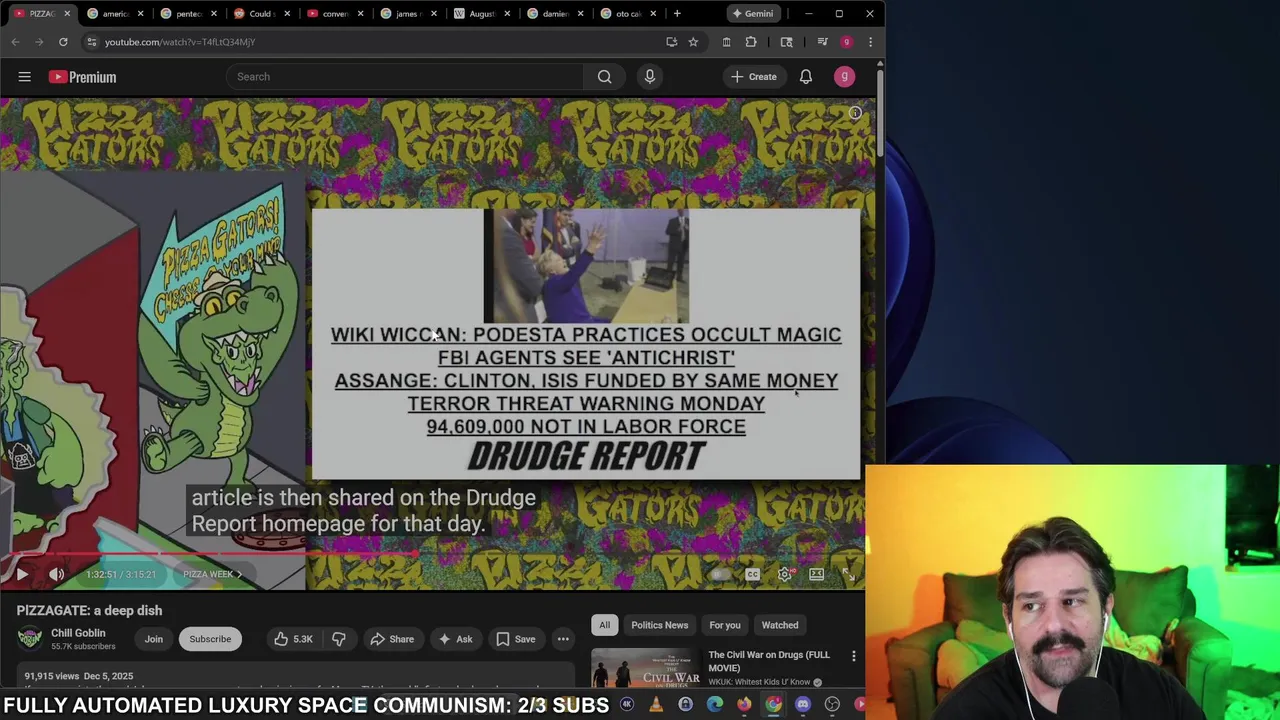
Task: Open OBS Studio from the taskbar
Action: point(832,705)
